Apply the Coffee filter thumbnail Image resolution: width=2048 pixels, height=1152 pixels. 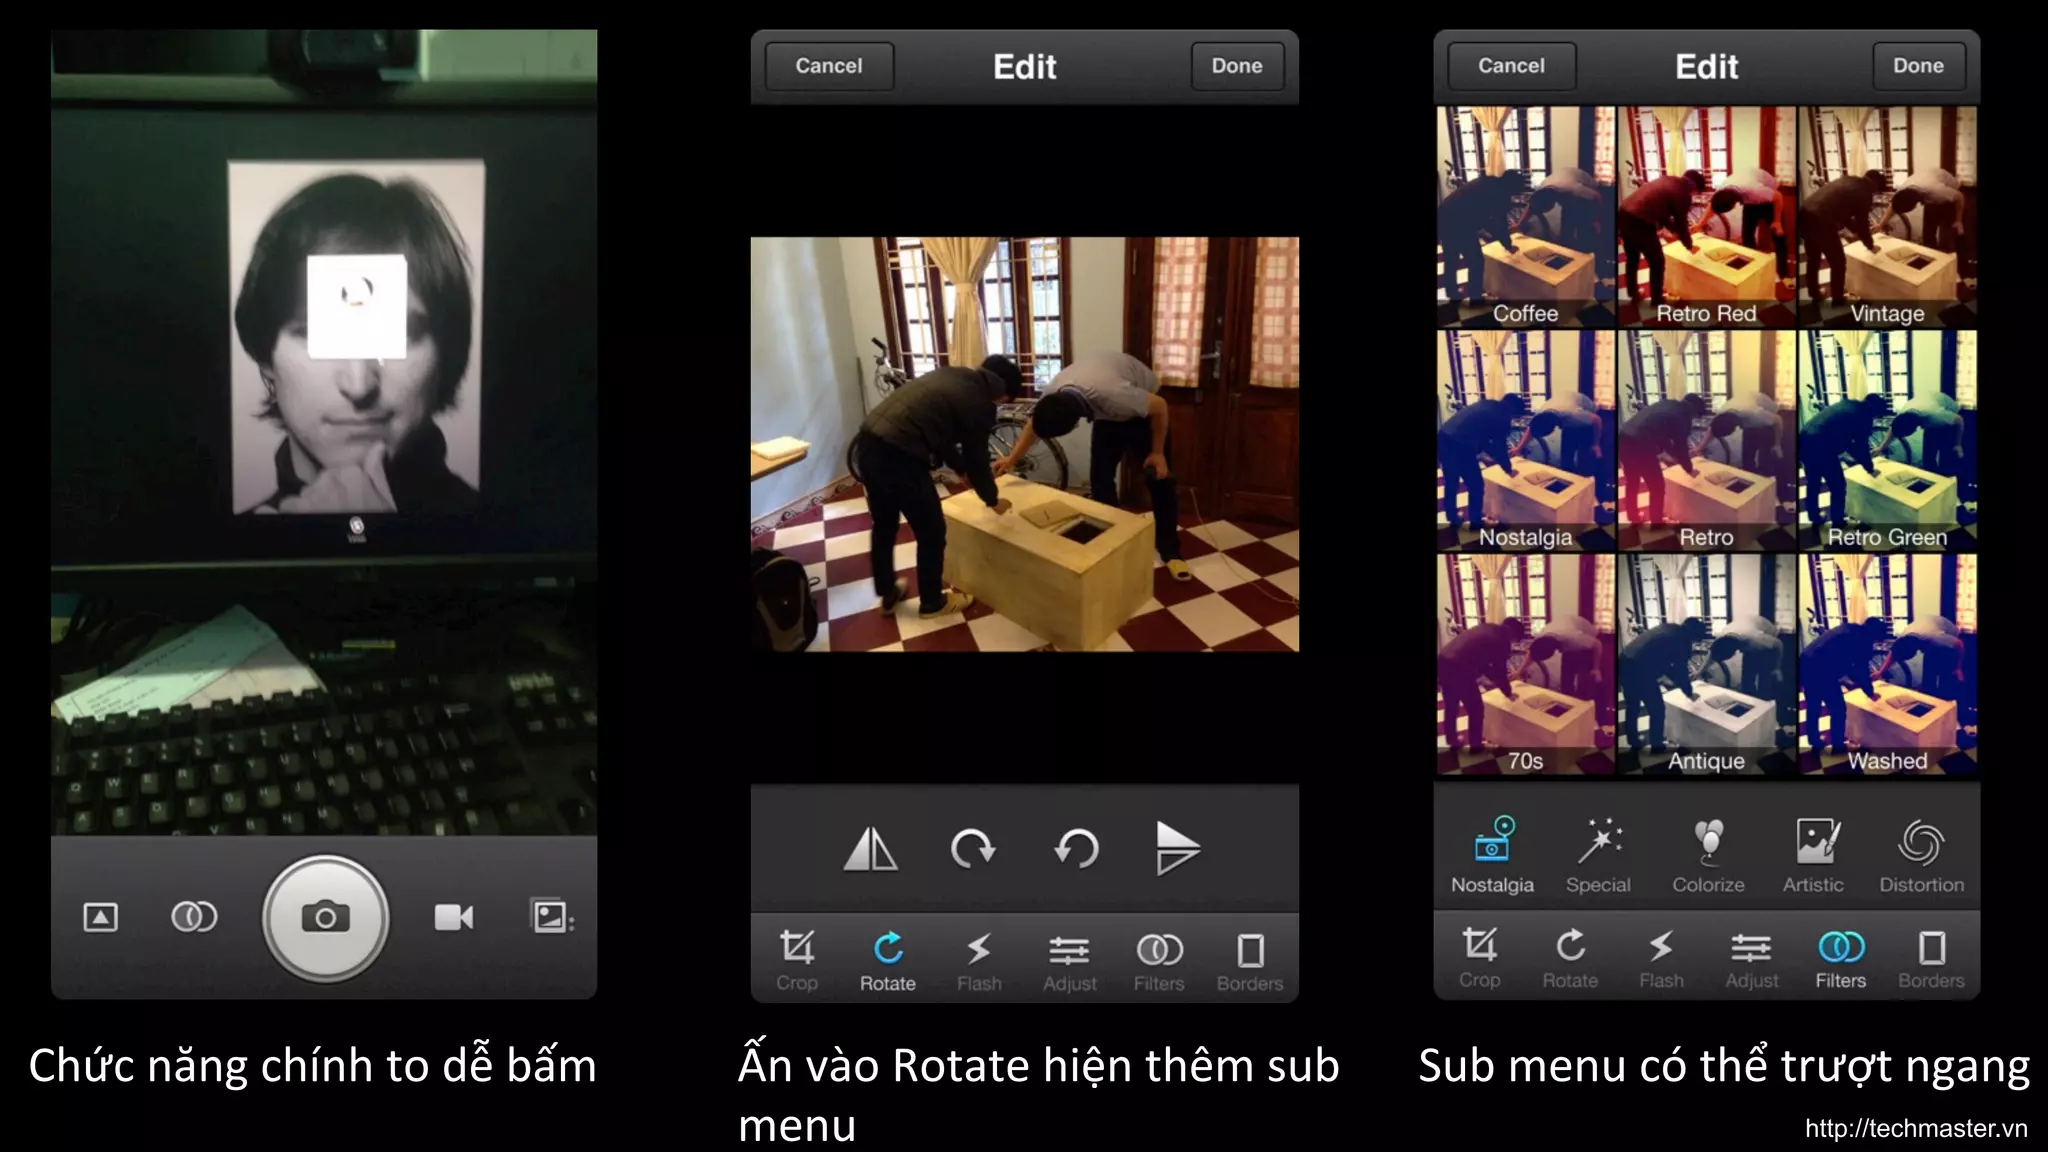[x=1526, y=216]
